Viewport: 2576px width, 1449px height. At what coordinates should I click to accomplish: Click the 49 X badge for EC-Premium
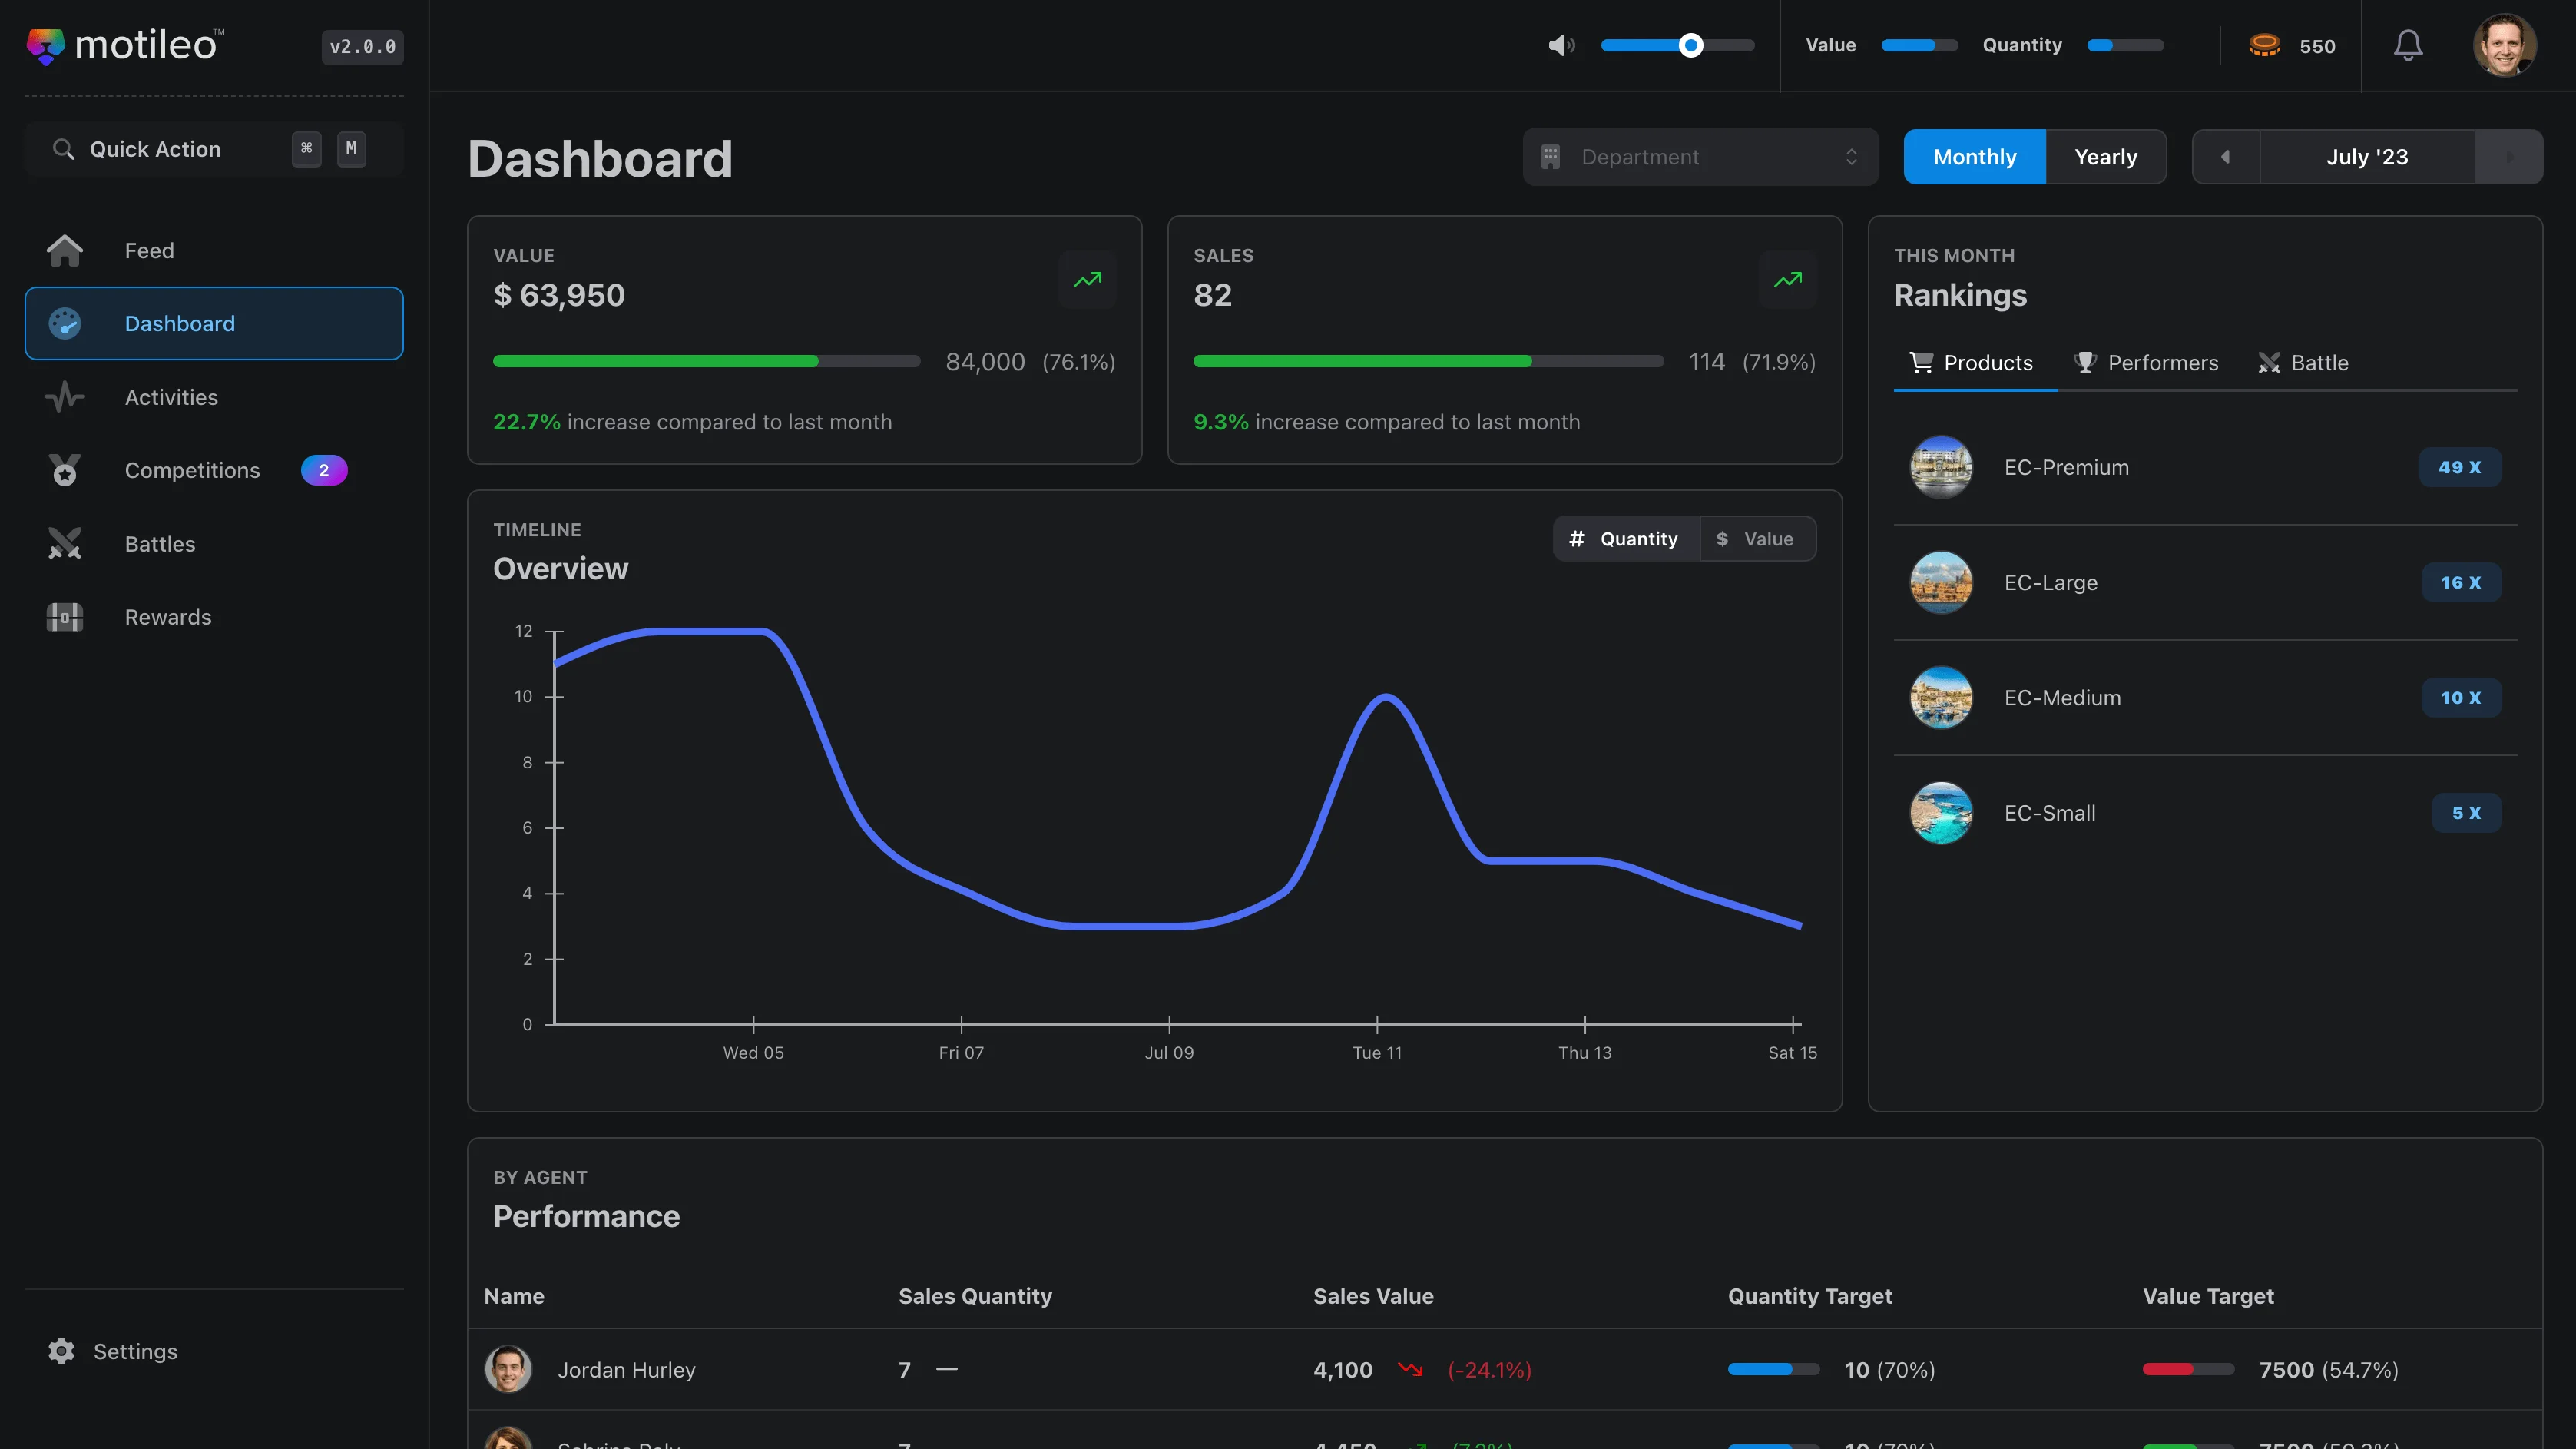(2460, 467)
